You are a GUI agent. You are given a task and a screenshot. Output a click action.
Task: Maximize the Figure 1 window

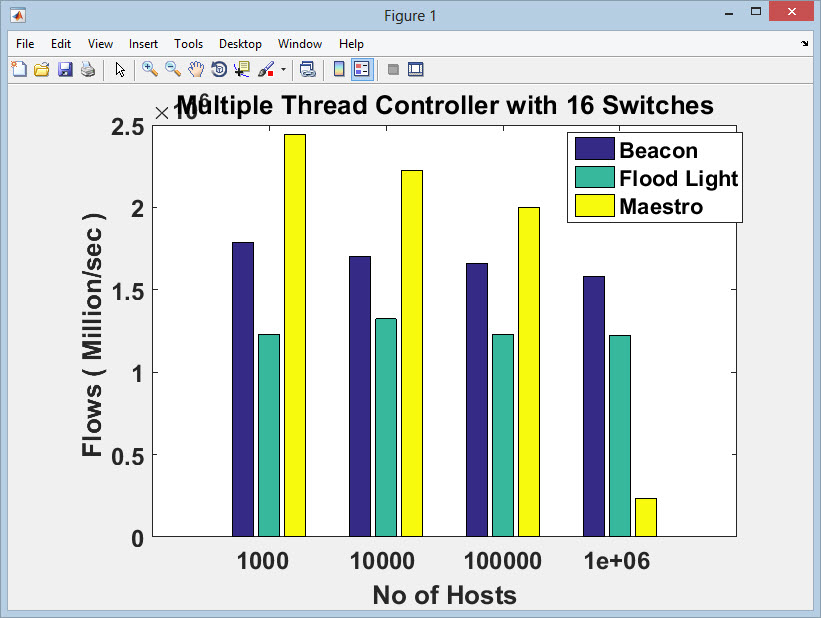756,12
